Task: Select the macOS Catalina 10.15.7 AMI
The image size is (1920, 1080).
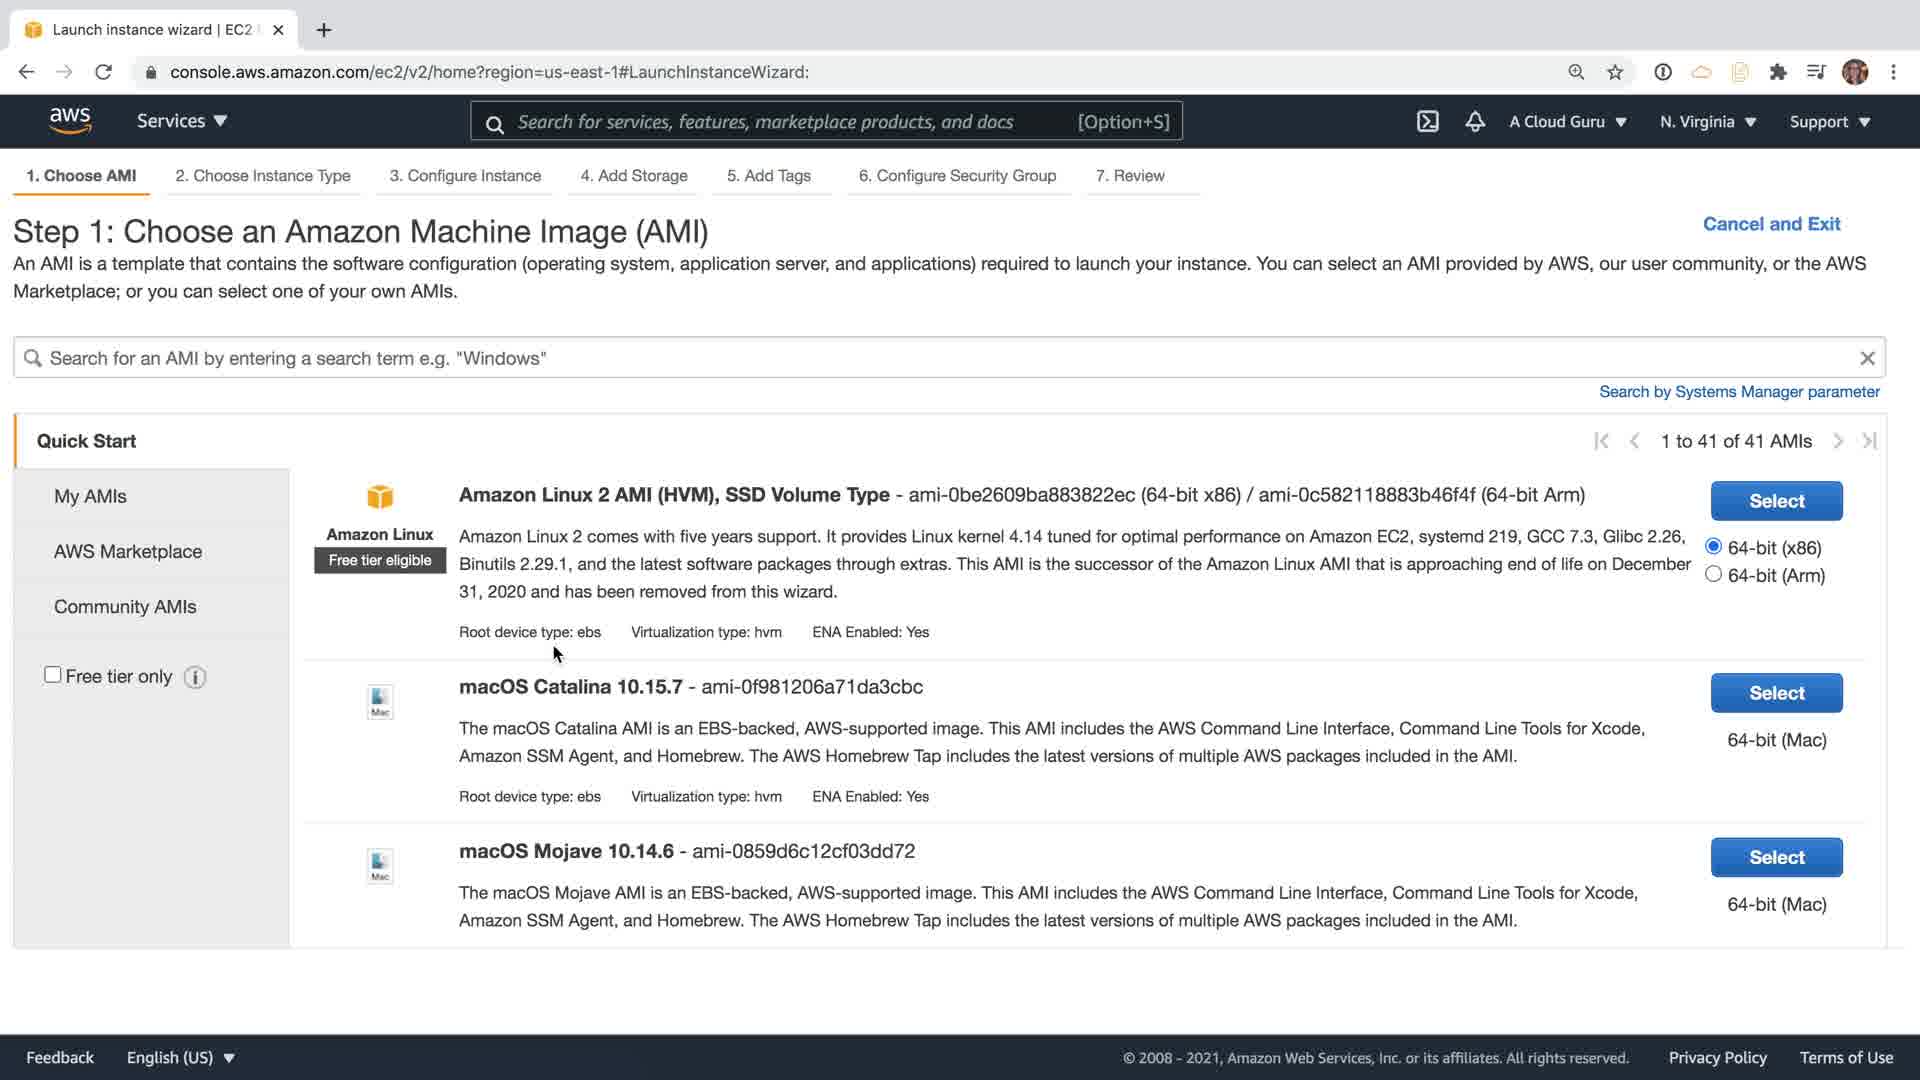Action: pos(1776,693)
